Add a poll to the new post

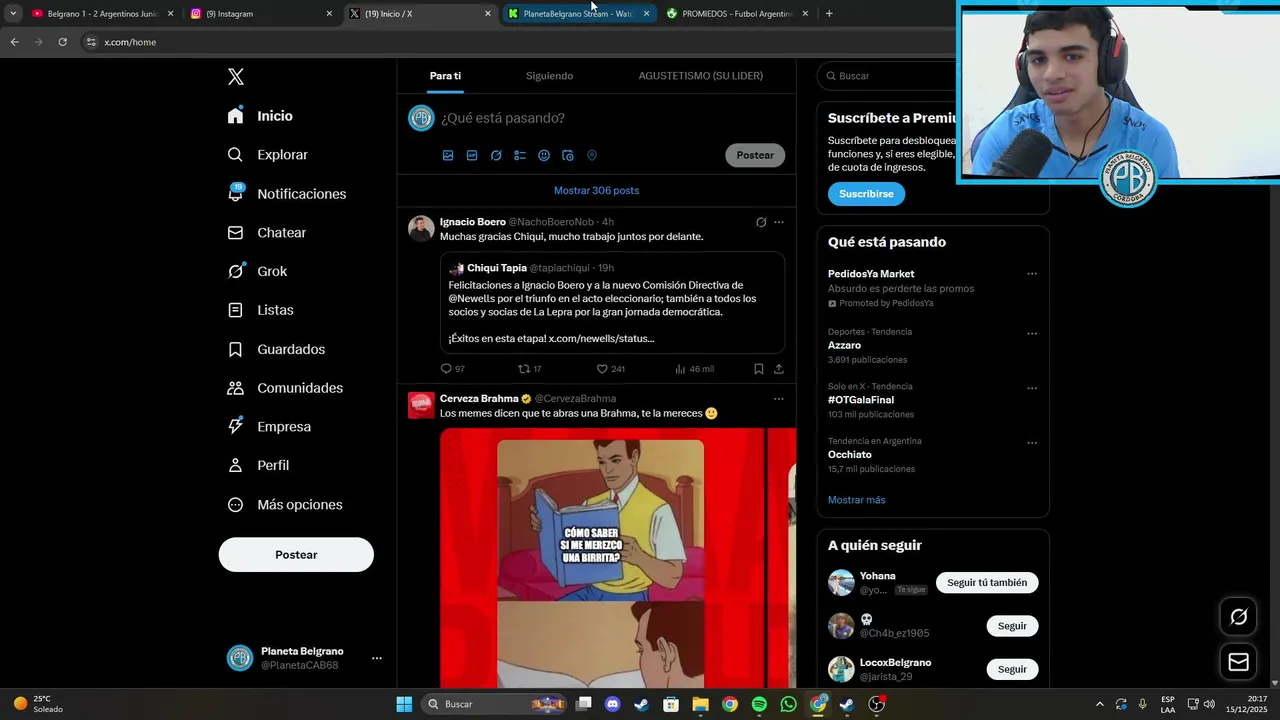(520, 155)
